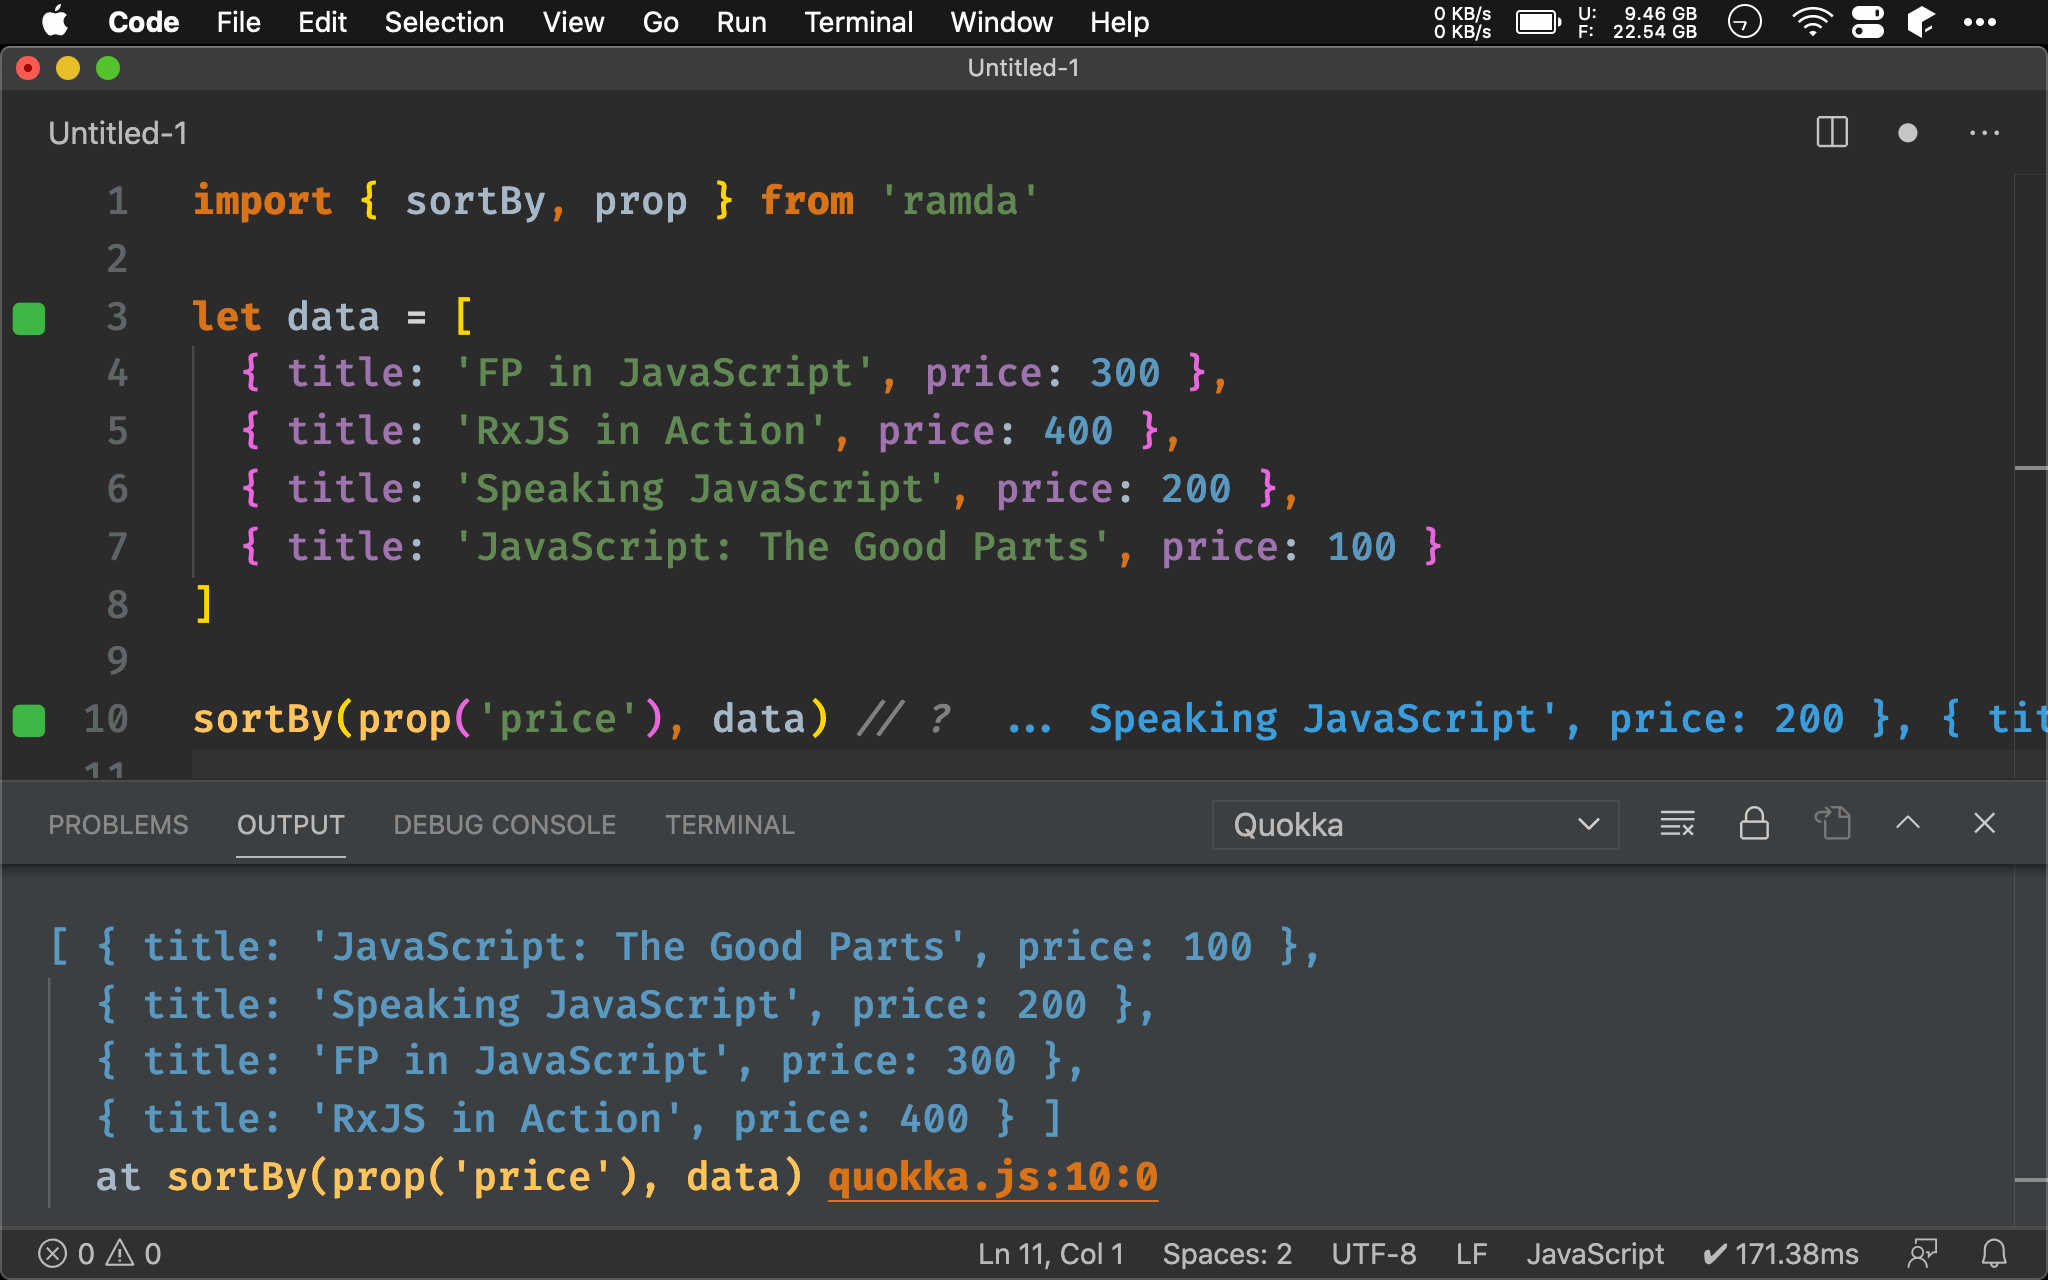This screenshot has height=1280, width=2048.
Task: Select the PROBLEMS tab
Action: click(116, 823)
